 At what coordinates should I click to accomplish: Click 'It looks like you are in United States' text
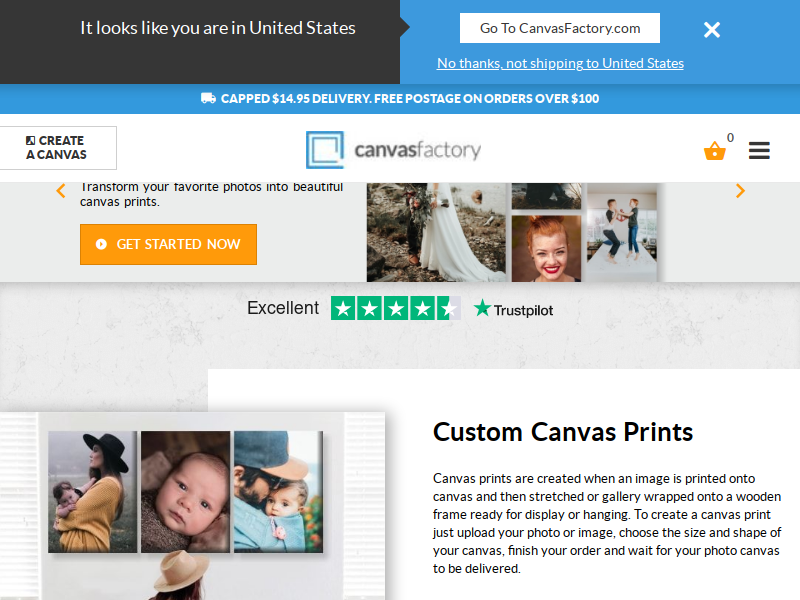click(x=218, y=28)
